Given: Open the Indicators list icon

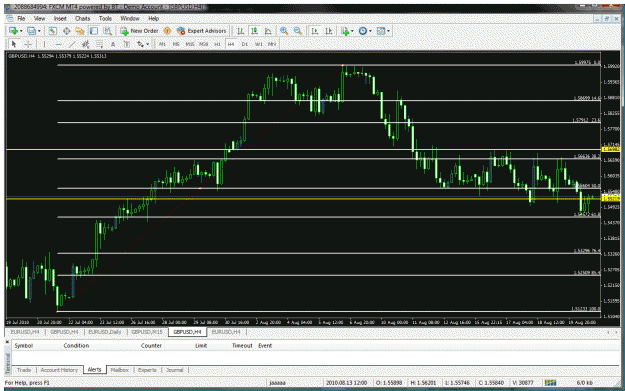Looking at the screenshot, I should (x=345, y=31).
